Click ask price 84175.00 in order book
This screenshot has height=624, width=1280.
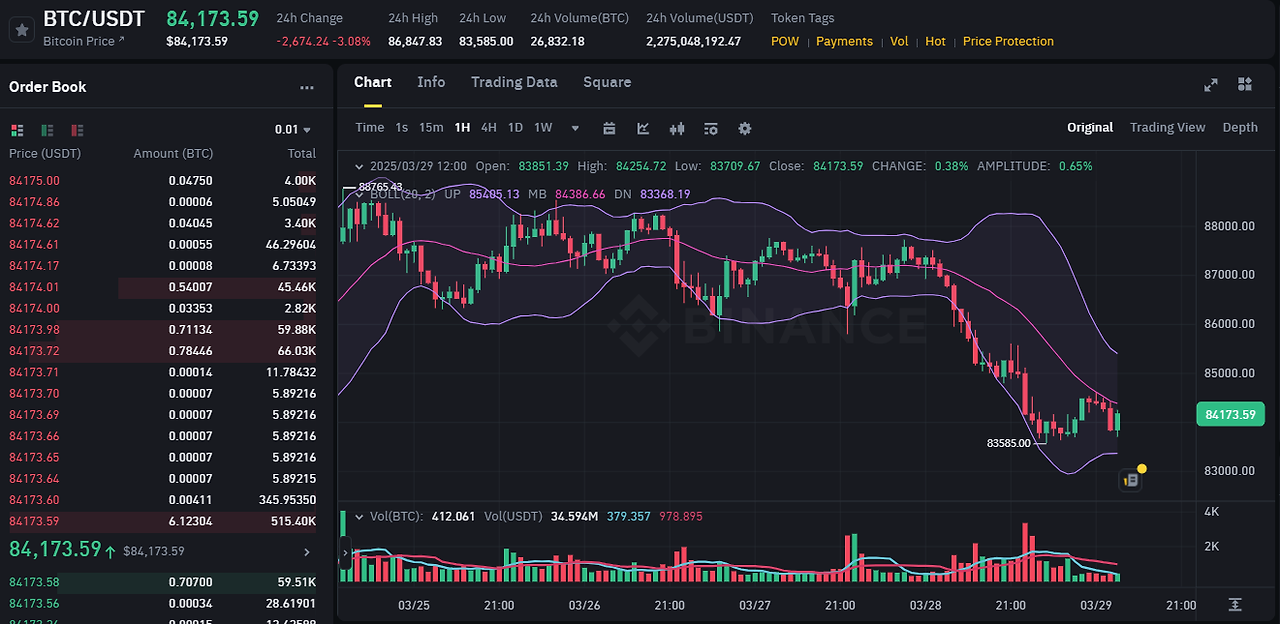[x=34, y=181]
